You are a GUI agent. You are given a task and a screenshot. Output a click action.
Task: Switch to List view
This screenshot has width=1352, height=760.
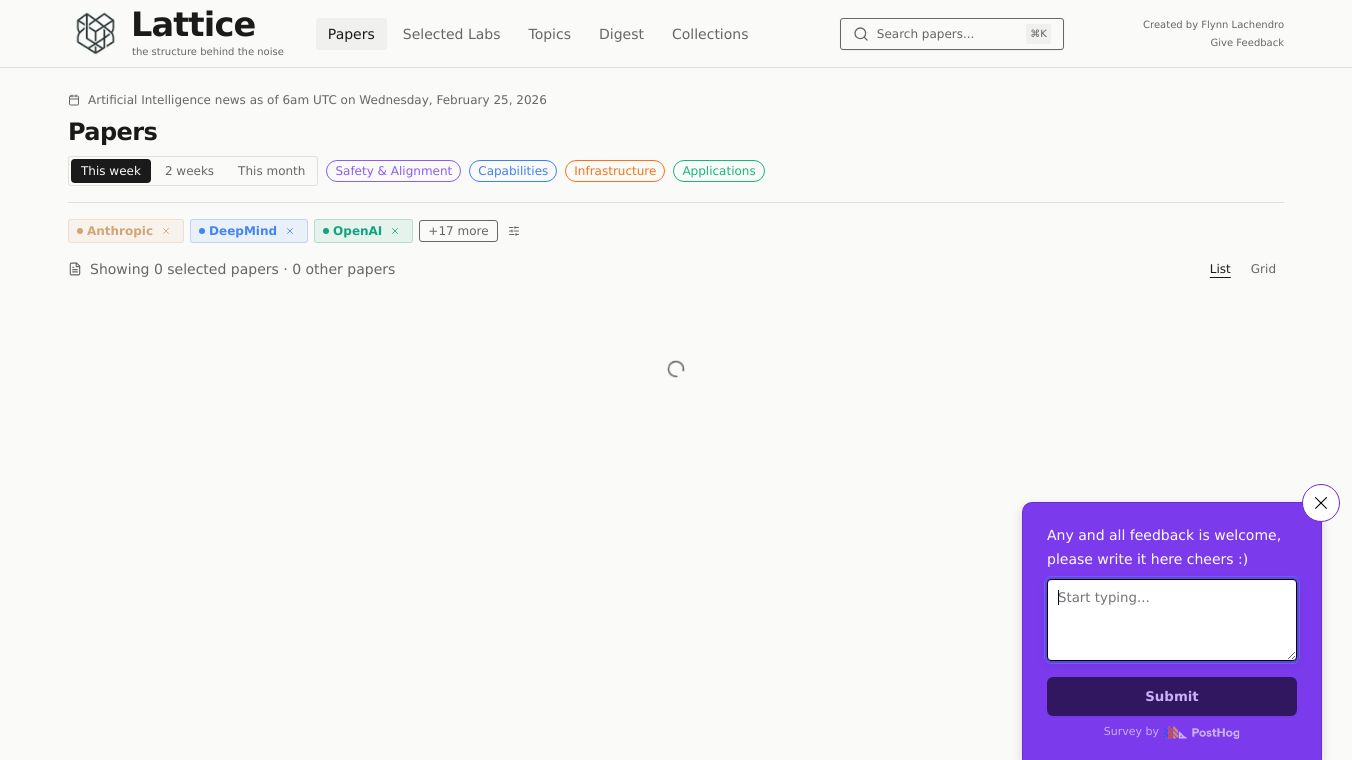pos(1220,269)
